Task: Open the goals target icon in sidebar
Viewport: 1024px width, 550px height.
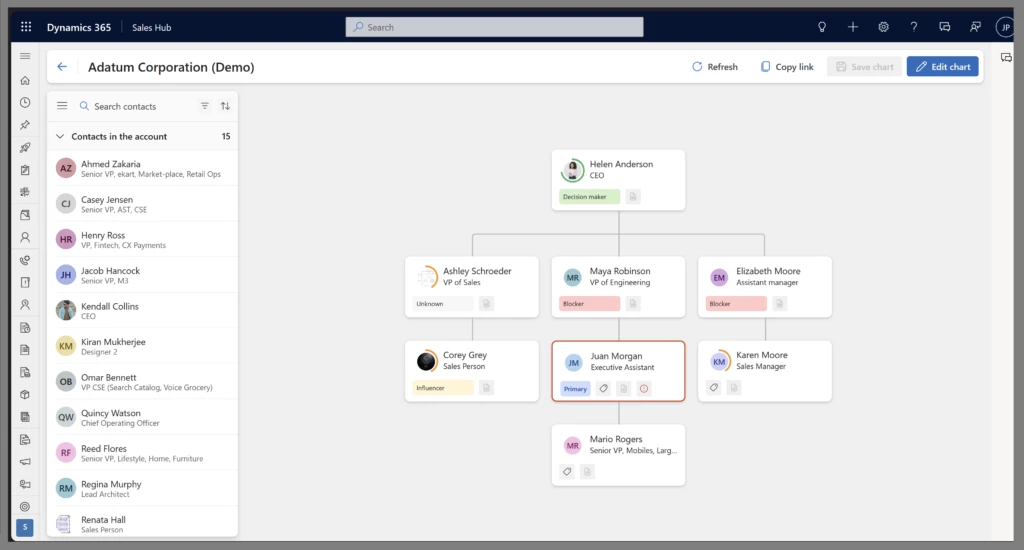Action: pyautogui.click(x=25, y=506)
